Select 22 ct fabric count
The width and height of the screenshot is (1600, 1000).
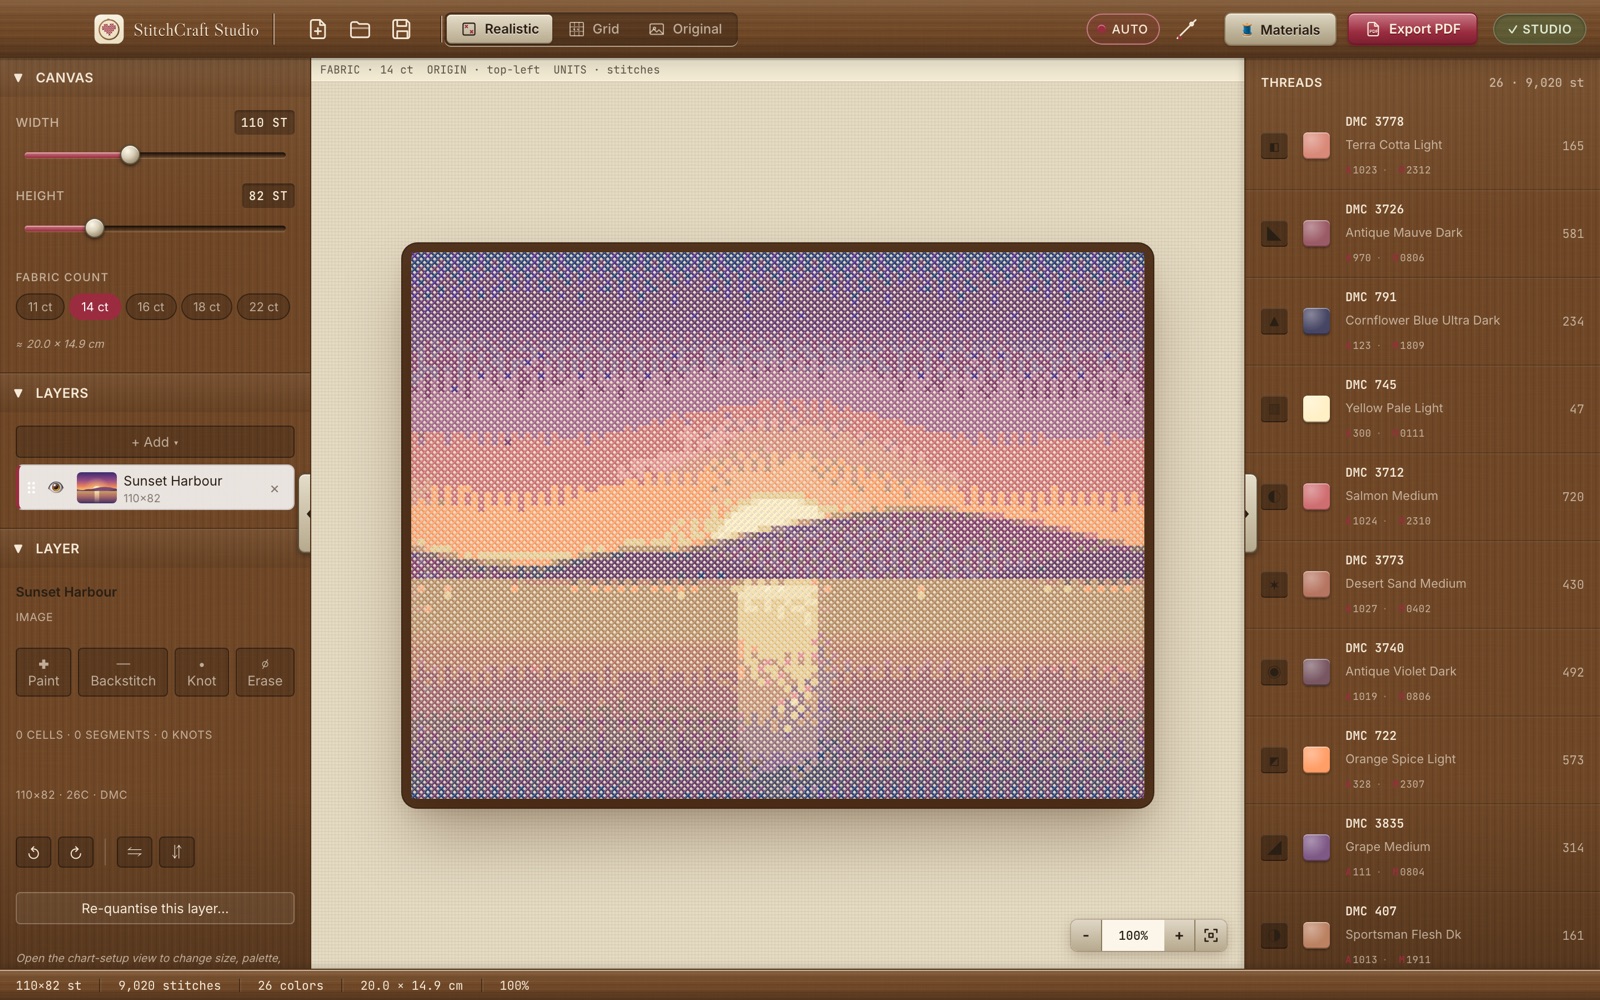[x=264, y=307]
